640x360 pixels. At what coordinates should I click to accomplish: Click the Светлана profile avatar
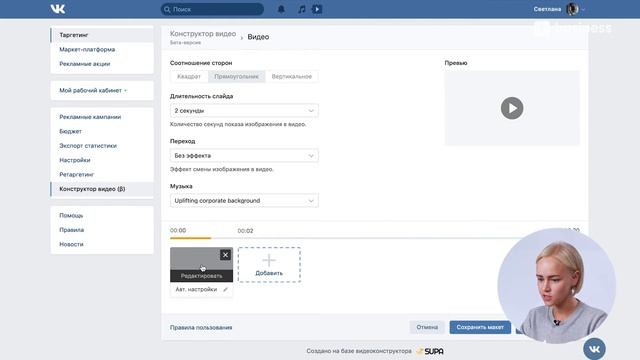[572, 9]
